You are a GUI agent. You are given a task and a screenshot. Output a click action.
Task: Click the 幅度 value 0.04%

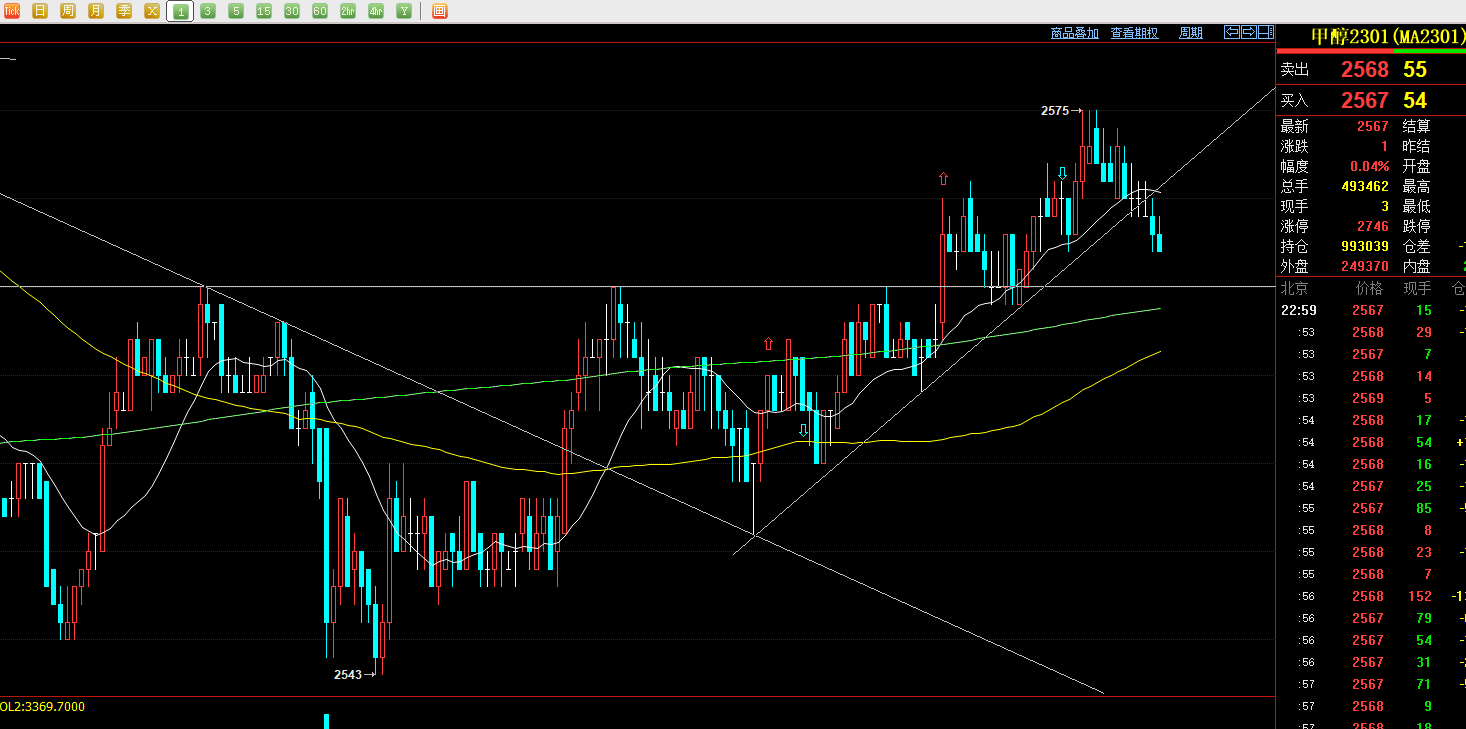[1369, 166]
